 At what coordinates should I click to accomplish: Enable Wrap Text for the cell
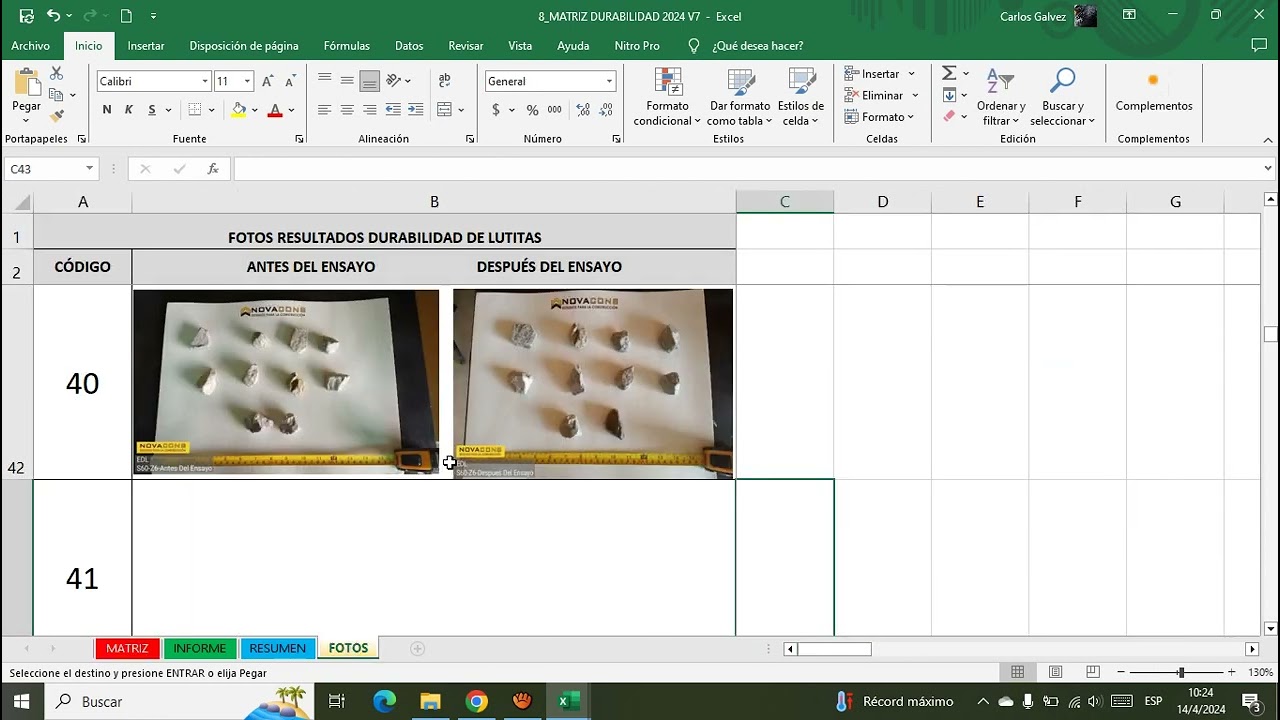[x=445, y=81]
